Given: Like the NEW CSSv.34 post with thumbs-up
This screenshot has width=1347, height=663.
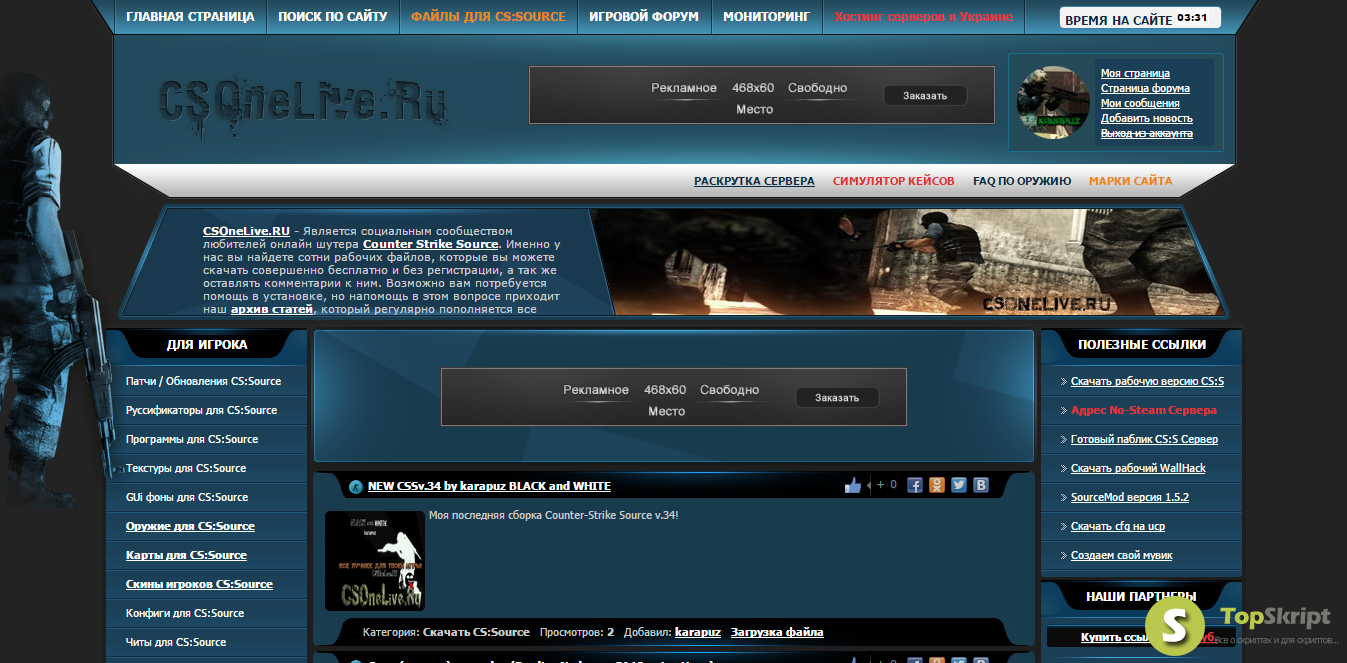Looking at the screenshot, I should tap(852, 485).
